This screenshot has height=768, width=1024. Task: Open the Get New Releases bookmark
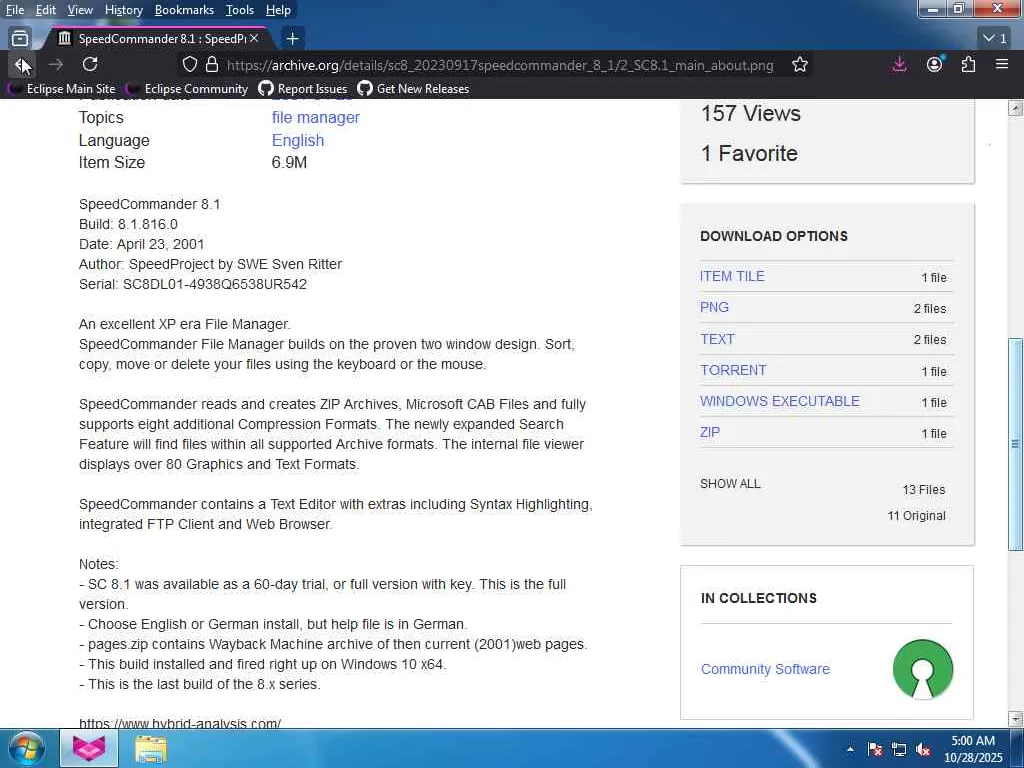413,89
